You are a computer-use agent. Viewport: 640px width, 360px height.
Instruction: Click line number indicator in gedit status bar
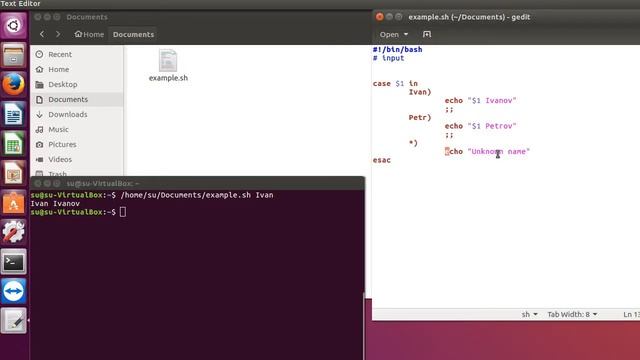(x=631, y=314)
